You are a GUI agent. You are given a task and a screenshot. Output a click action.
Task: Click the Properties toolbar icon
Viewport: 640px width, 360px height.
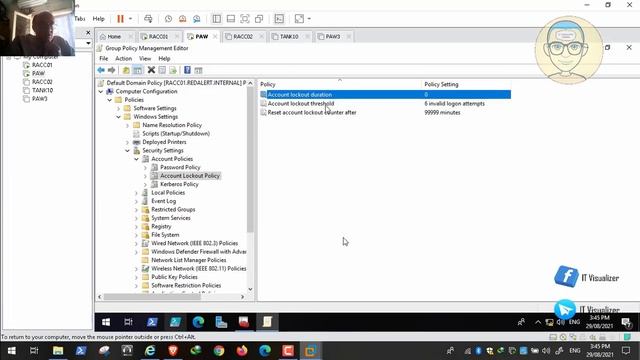[x=162, y=70]
